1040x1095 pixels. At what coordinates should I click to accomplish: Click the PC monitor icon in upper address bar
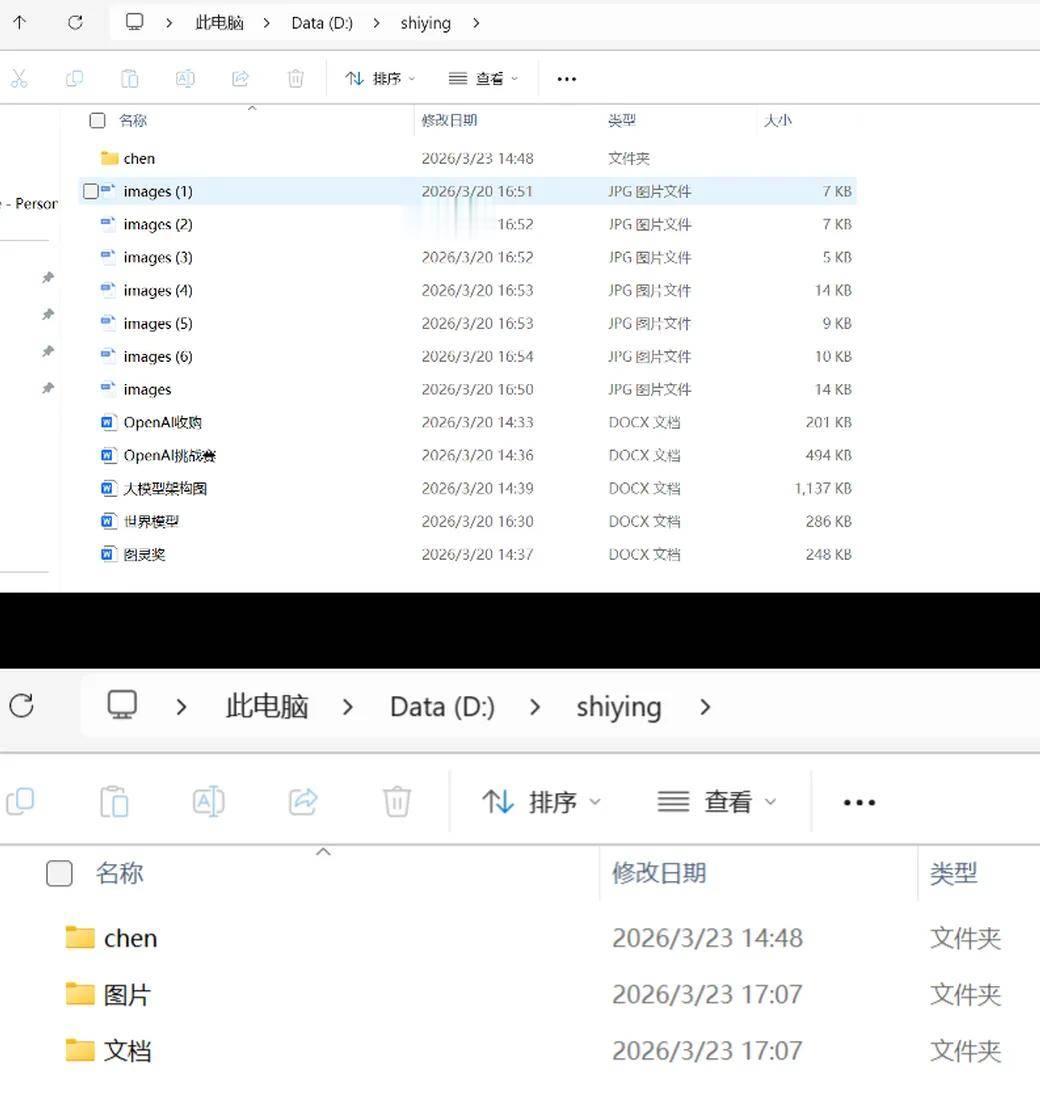coord(134,22)
